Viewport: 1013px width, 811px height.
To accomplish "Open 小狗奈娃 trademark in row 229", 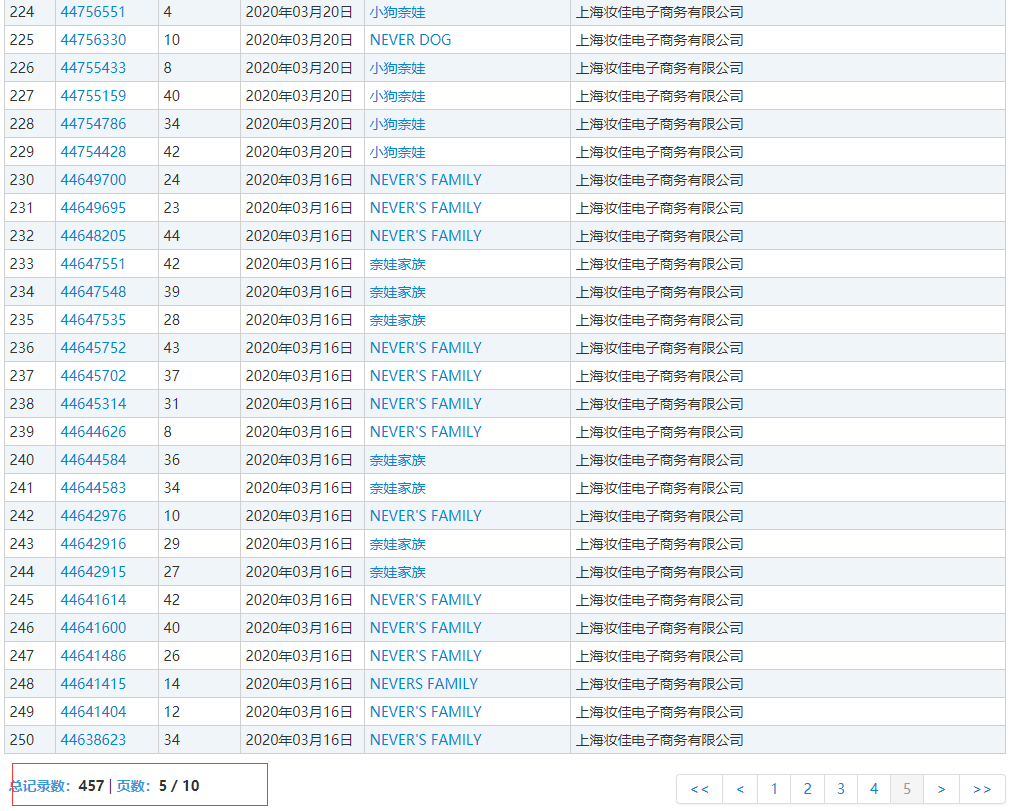I will pyautogui.click(x=397, y=152).
